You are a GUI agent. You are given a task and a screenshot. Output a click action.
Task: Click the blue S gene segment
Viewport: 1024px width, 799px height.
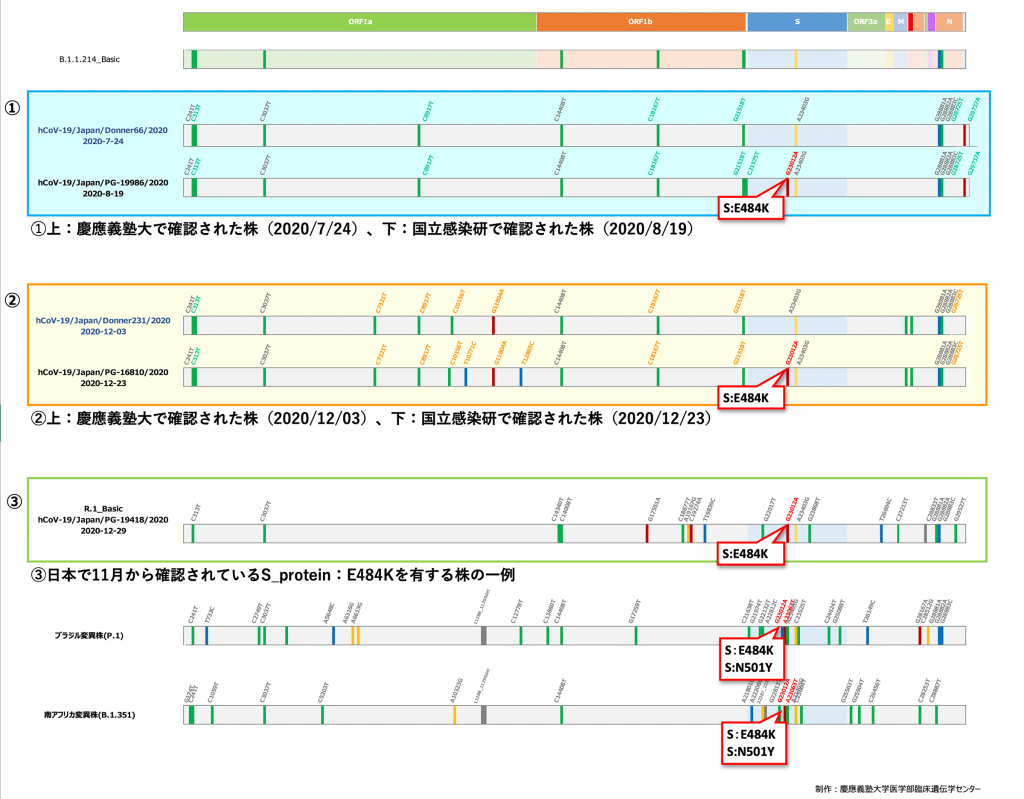[x=797, y=21]
